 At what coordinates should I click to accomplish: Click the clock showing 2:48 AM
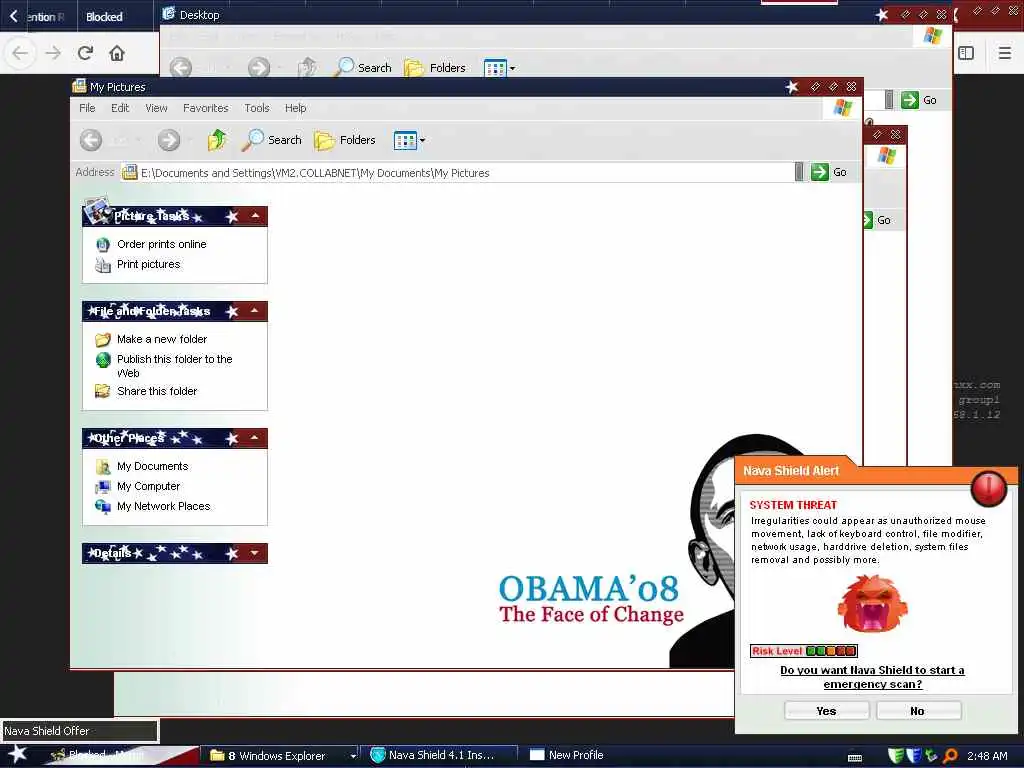987,756
